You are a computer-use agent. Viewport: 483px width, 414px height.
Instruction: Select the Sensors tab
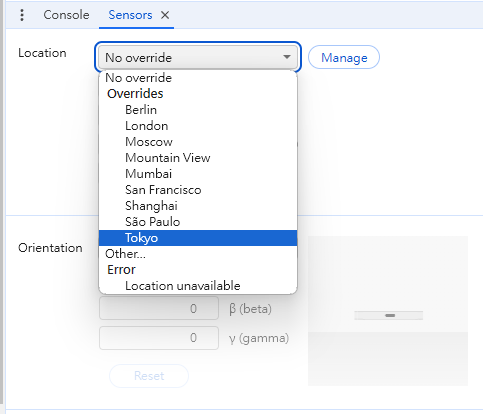click(130, 15)
